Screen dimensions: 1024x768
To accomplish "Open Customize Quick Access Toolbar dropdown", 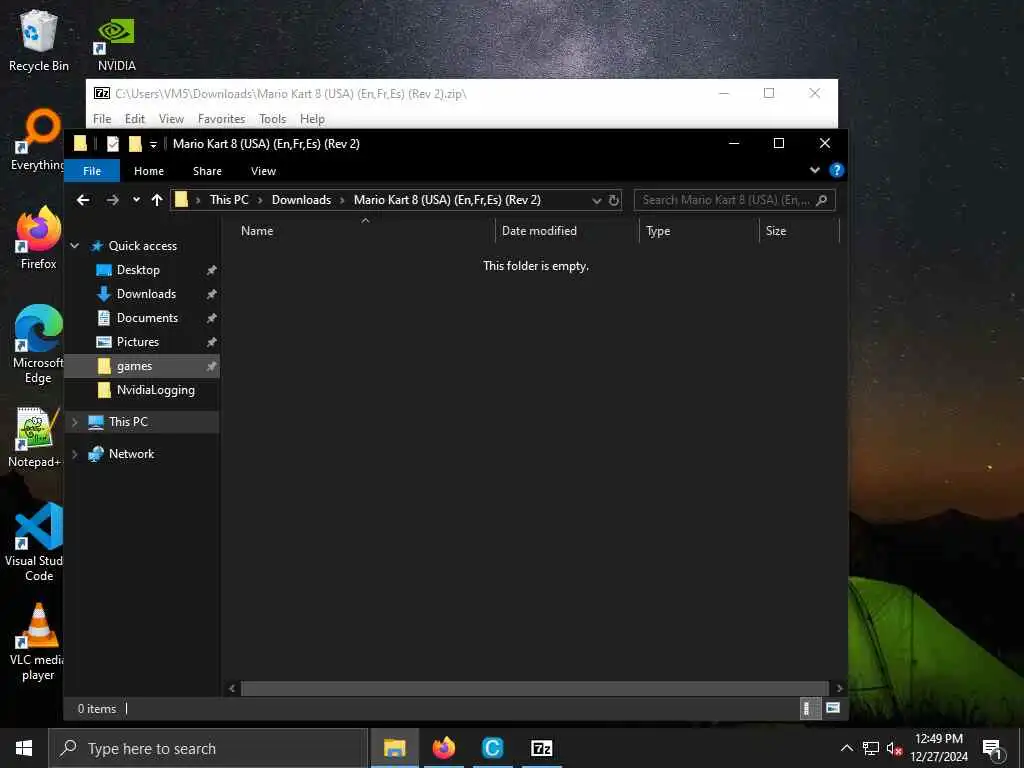I will point(153,144).
